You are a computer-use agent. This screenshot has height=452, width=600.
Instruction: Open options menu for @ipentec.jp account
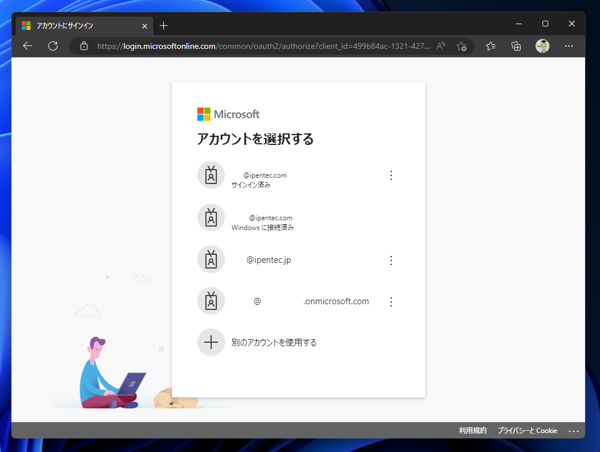(391, 260)
